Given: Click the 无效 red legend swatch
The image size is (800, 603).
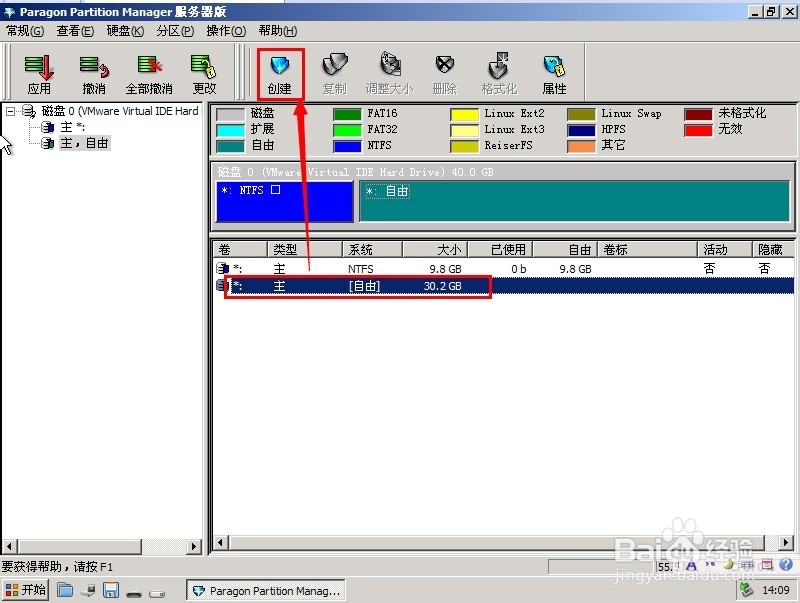Looking at the screenshot, I should click(698, 130).
